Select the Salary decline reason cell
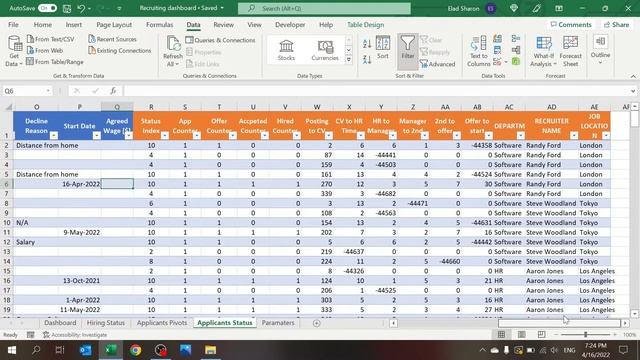Image resolution: width=640 pixels, height=360 pixels. [36, 242]
